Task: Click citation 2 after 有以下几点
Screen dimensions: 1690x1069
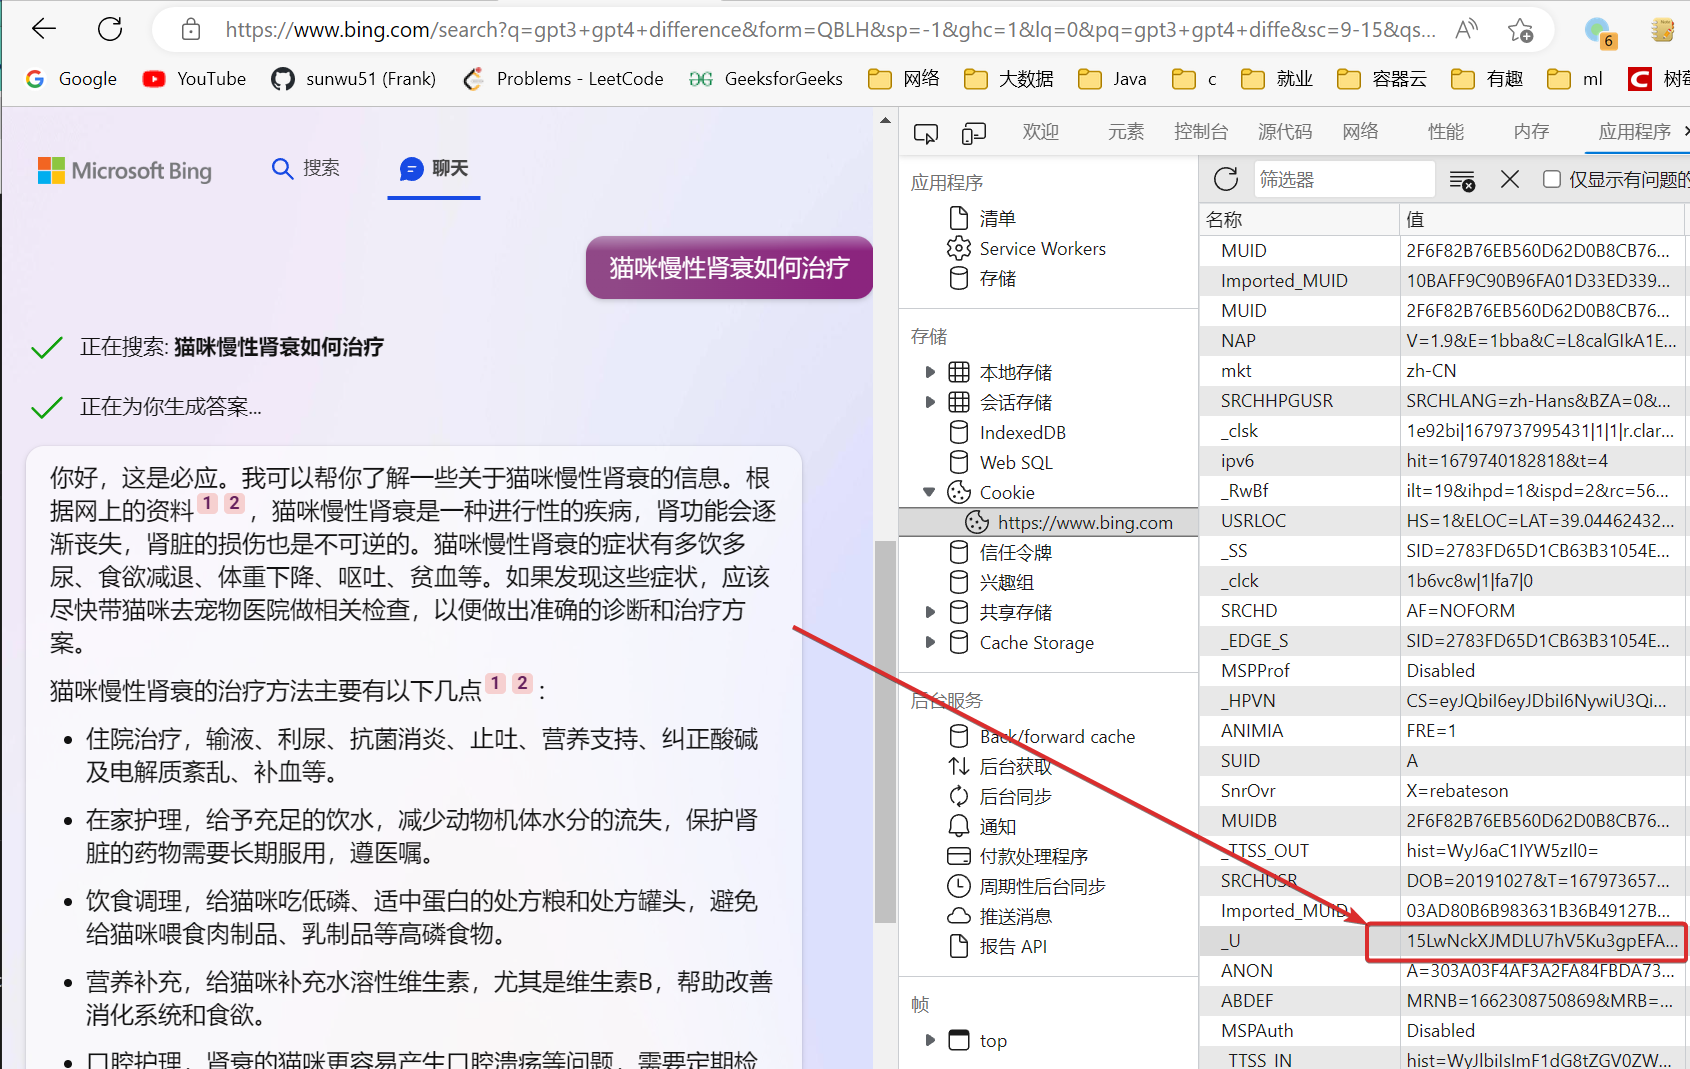Action: click(522, 683)
